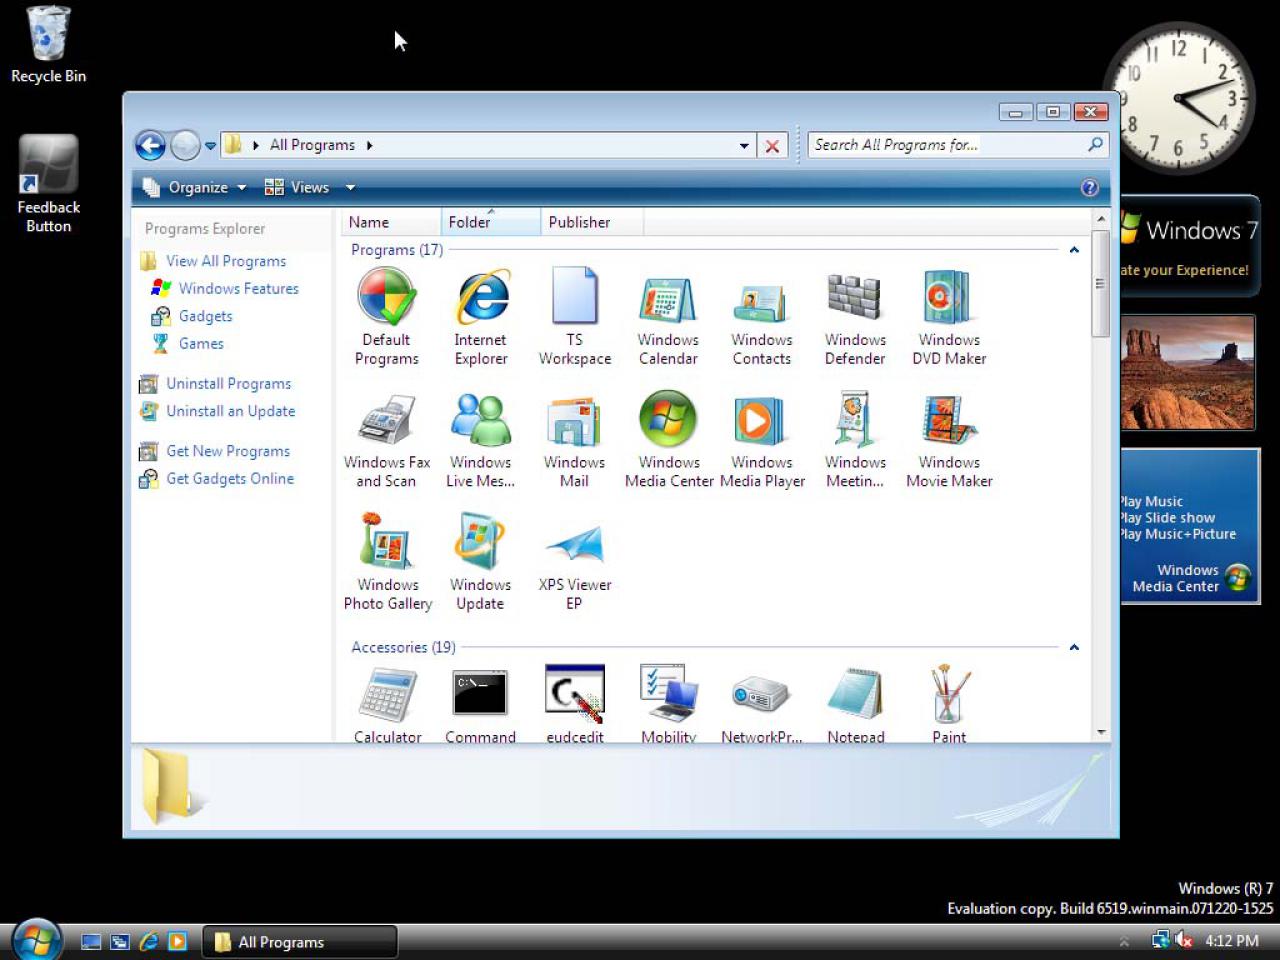This screenshot has width=1280, height=960.
Task: Open Games in sidebar
Action: click(x=201, y=343)
